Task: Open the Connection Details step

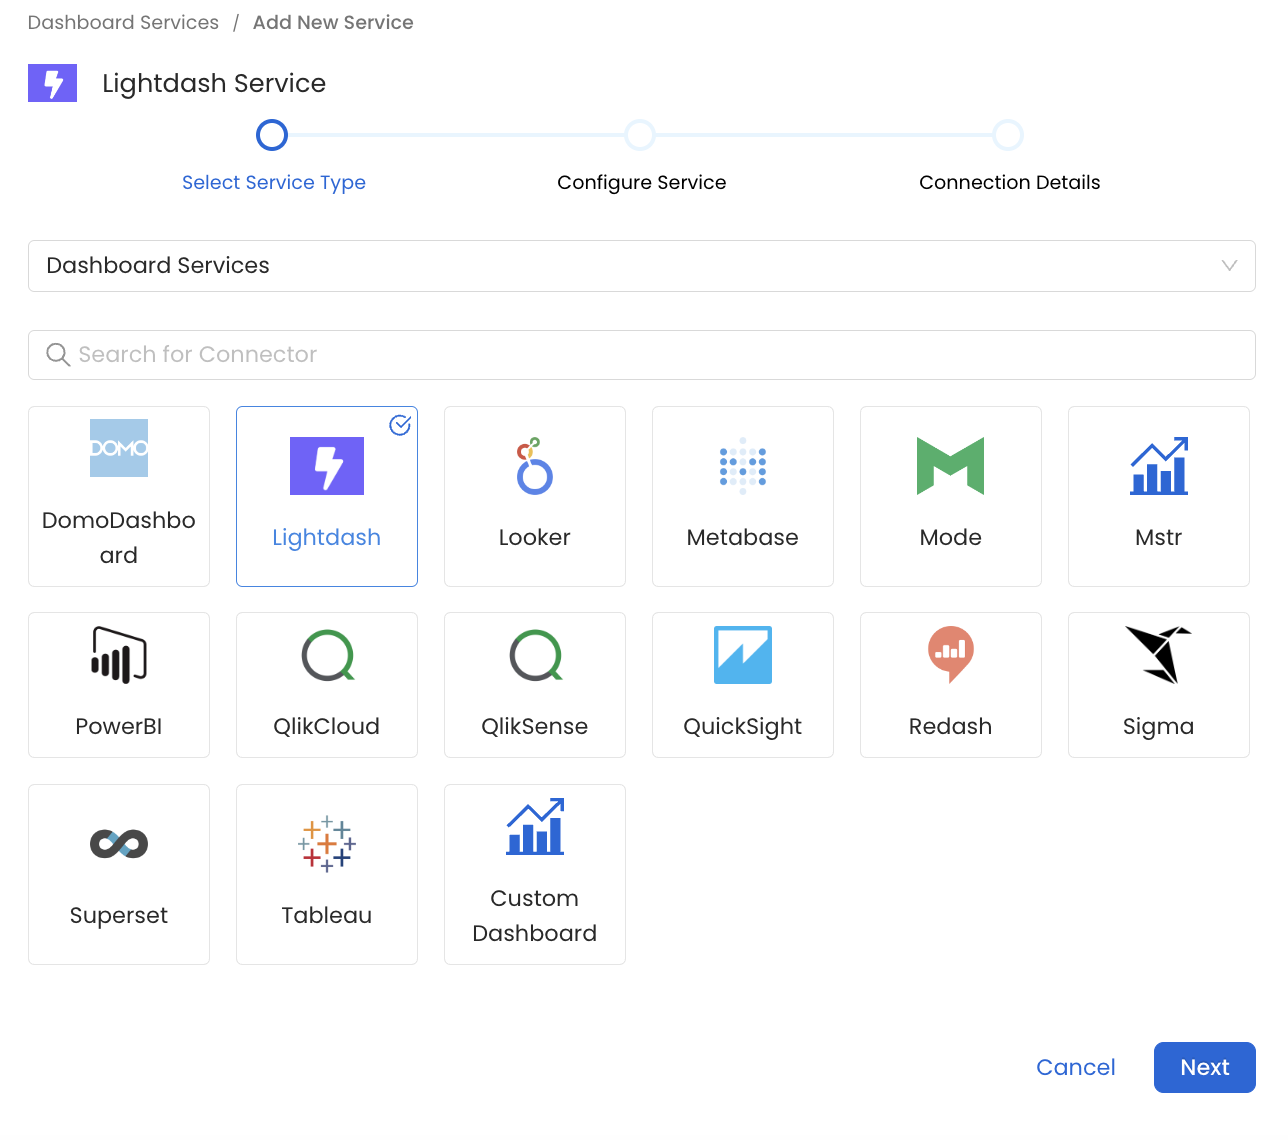Action: 1008,135
